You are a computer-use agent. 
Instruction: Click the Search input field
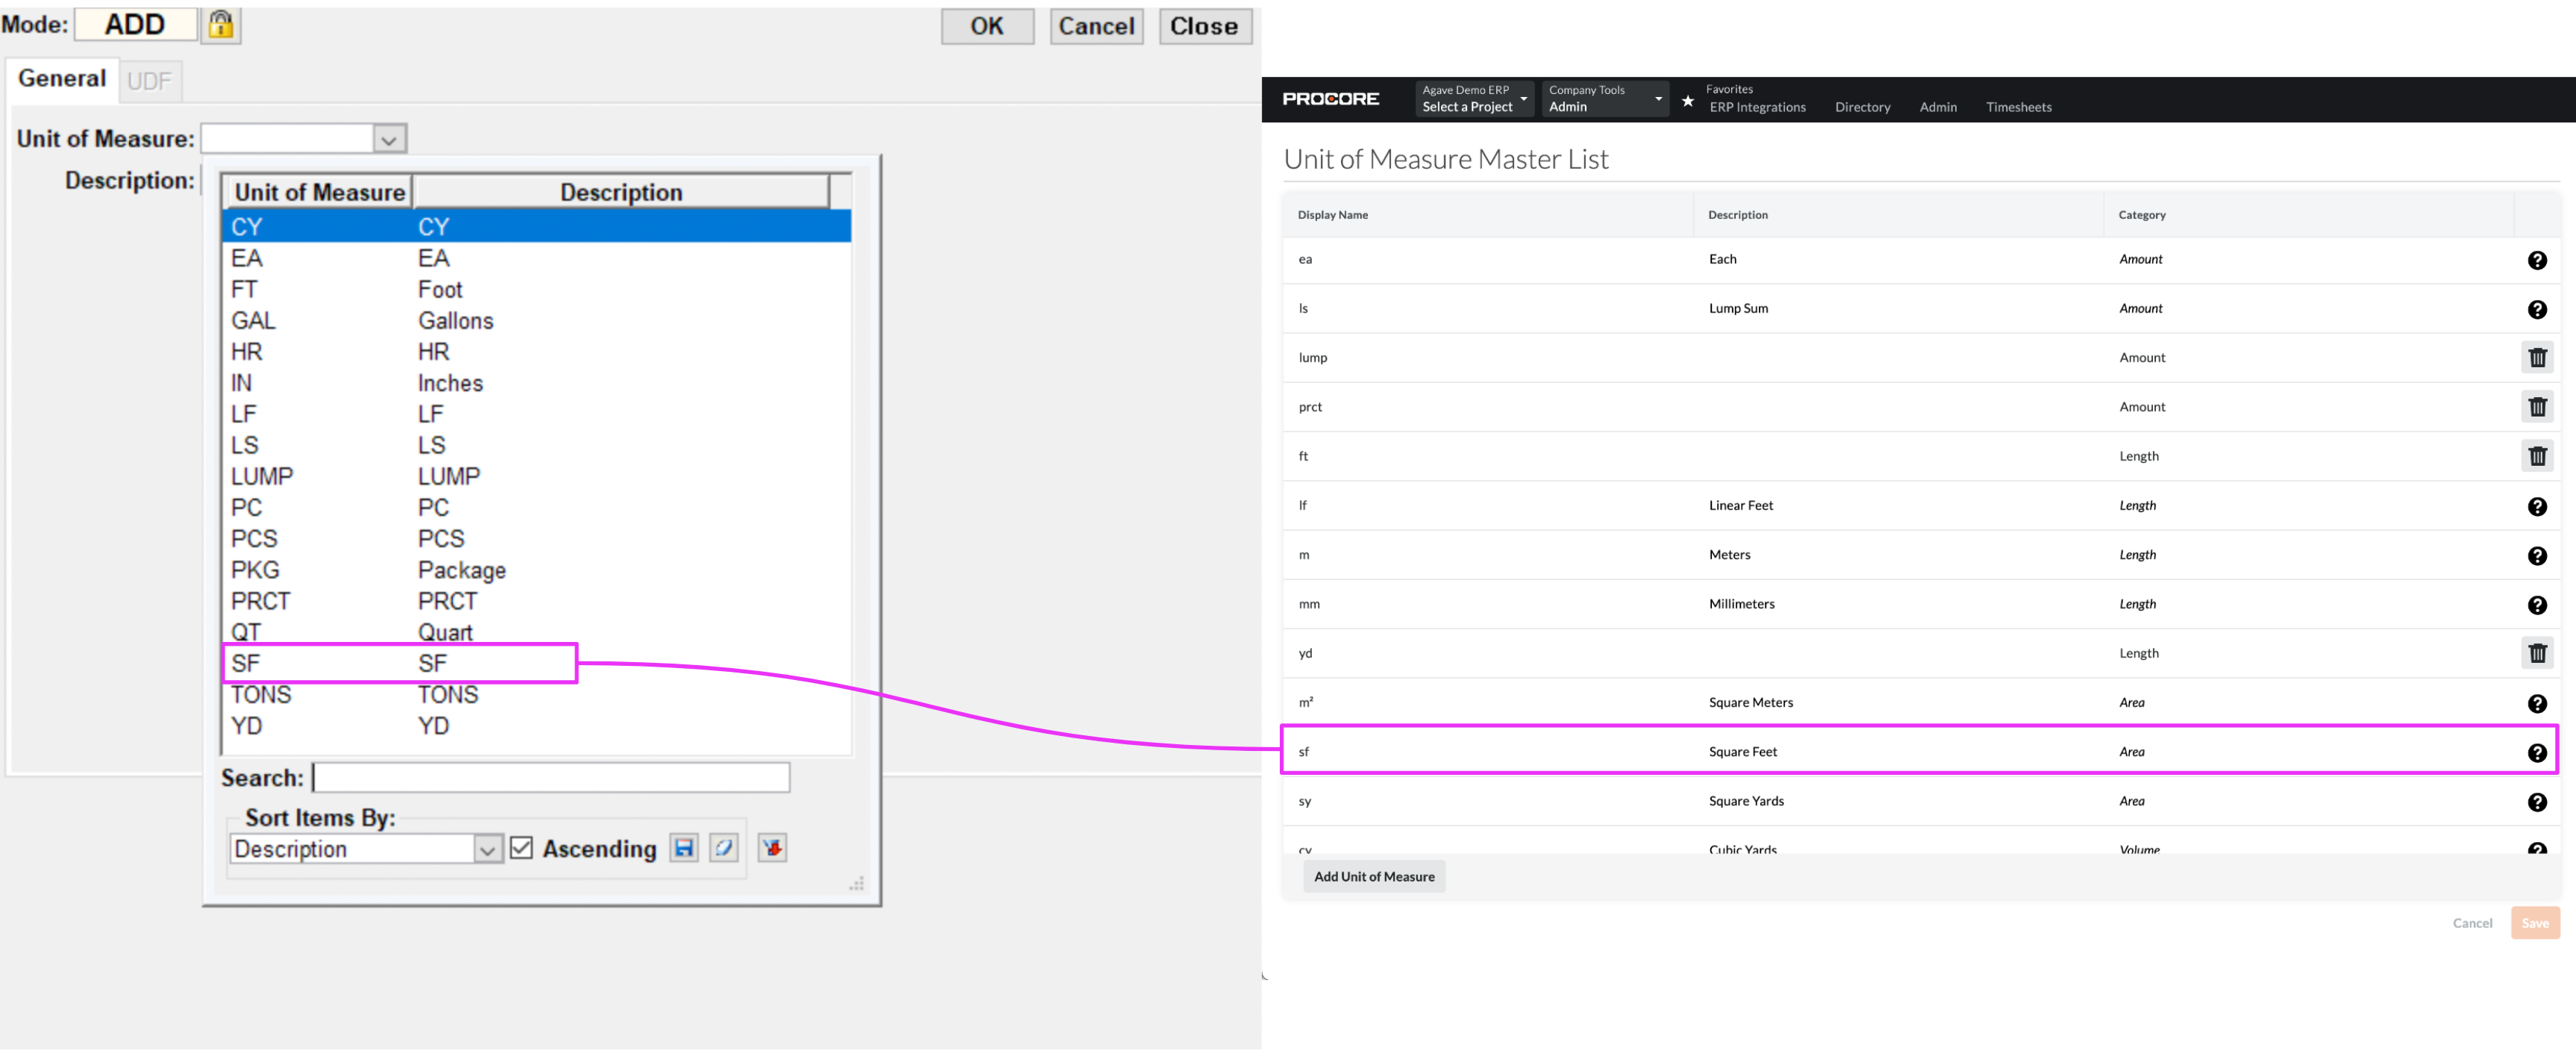(551, 777)
